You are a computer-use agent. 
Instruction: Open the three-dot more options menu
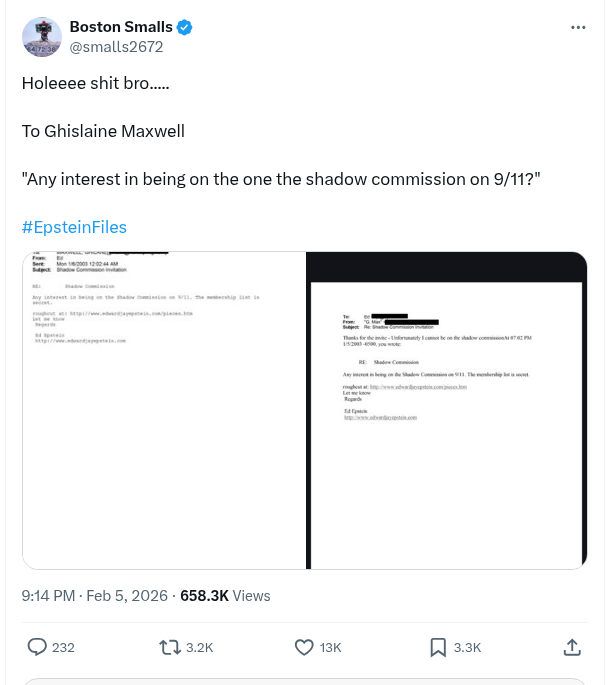pos(578,28)
